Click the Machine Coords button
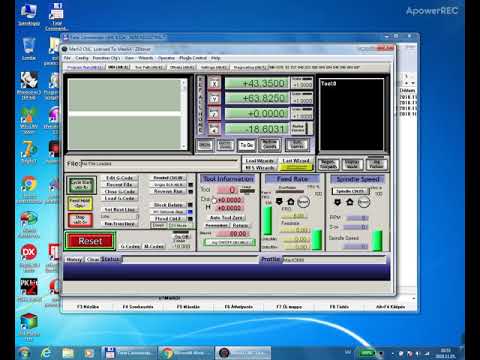The height and width of the screenshot is (360, 480). pyautogui.click(x=270, y=145)
